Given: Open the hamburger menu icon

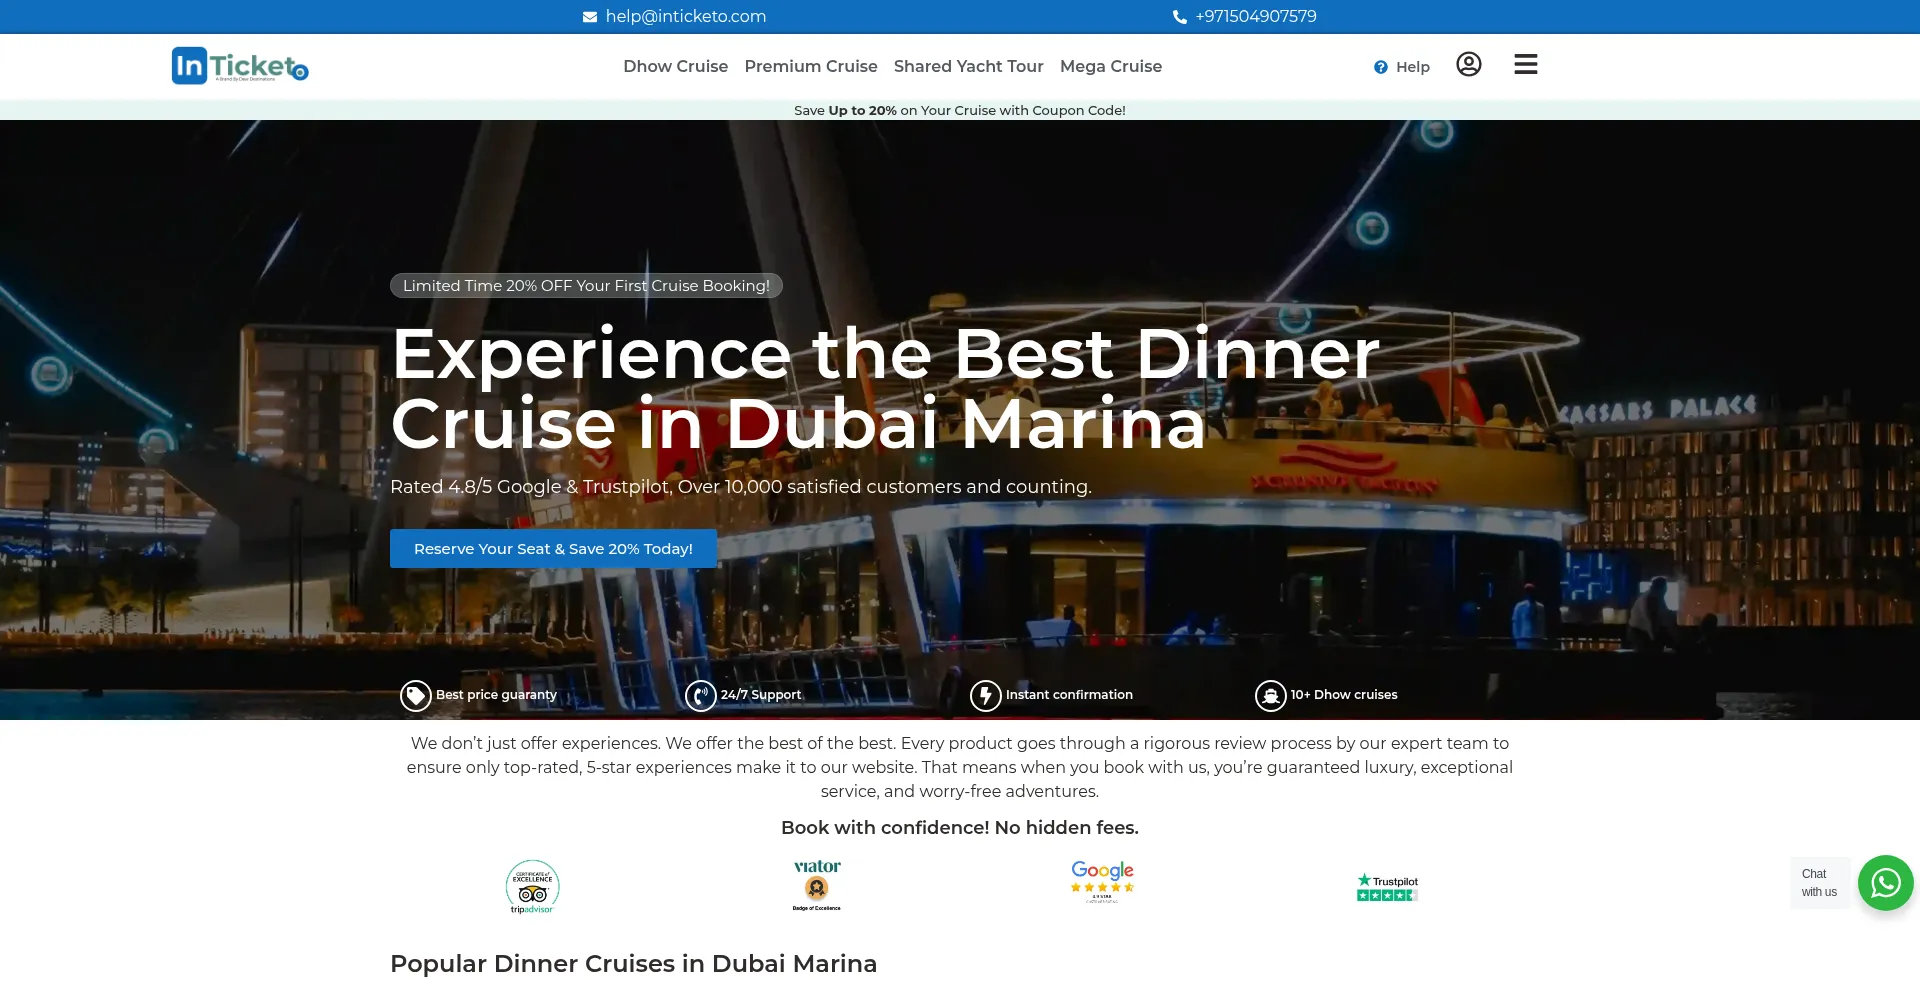Looking at the screenshot, I should pos(1525,65).
